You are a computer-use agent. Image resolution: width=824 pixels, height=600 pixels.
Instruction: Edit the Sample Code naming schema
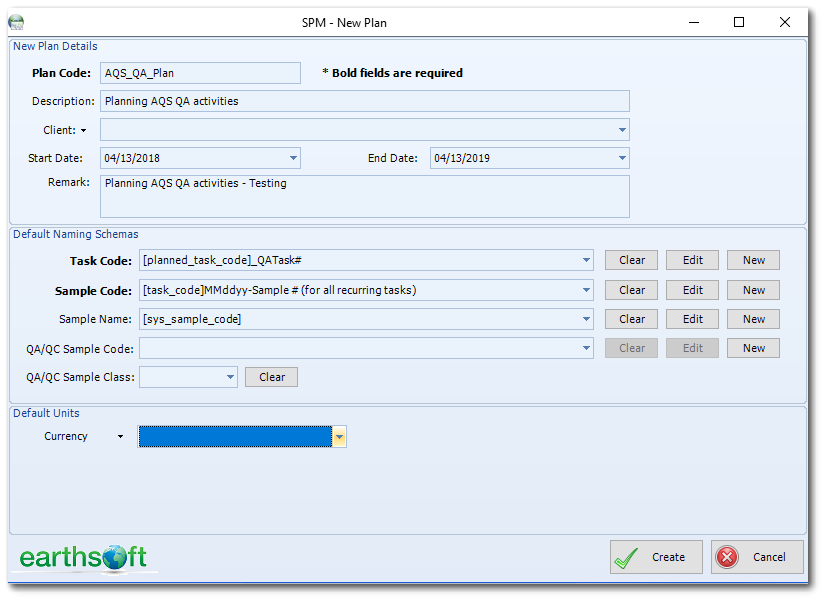(692, 290)
